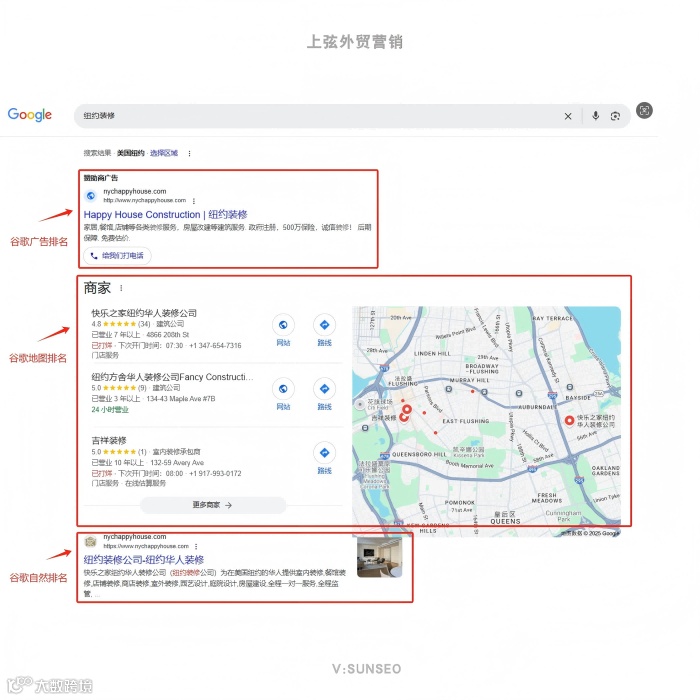Click the 吉祥装修 map pin

click(x=403, y=417)
